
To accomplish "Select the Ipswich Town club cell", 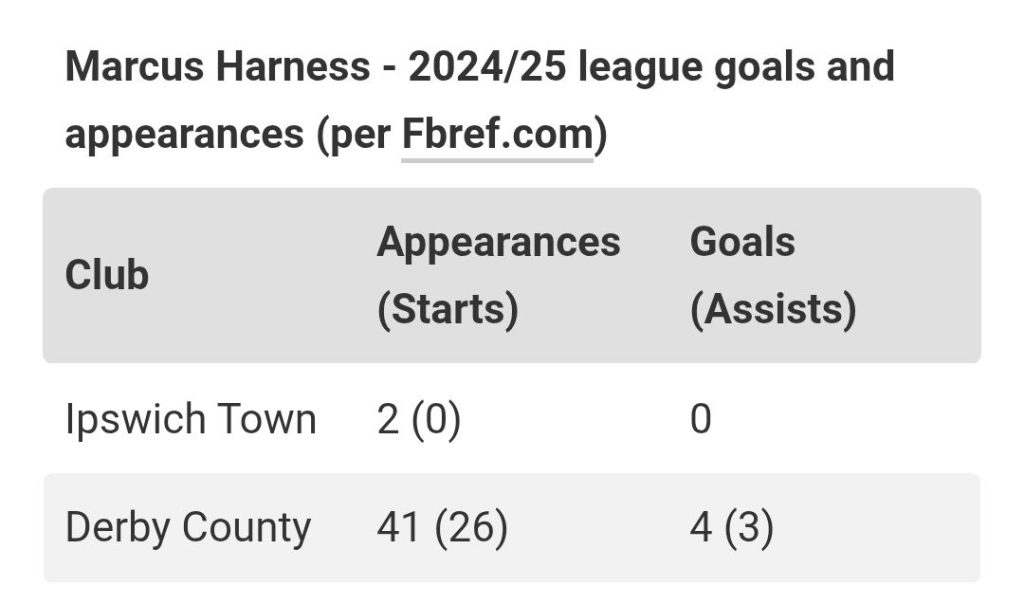I will [x=191, y=419].
